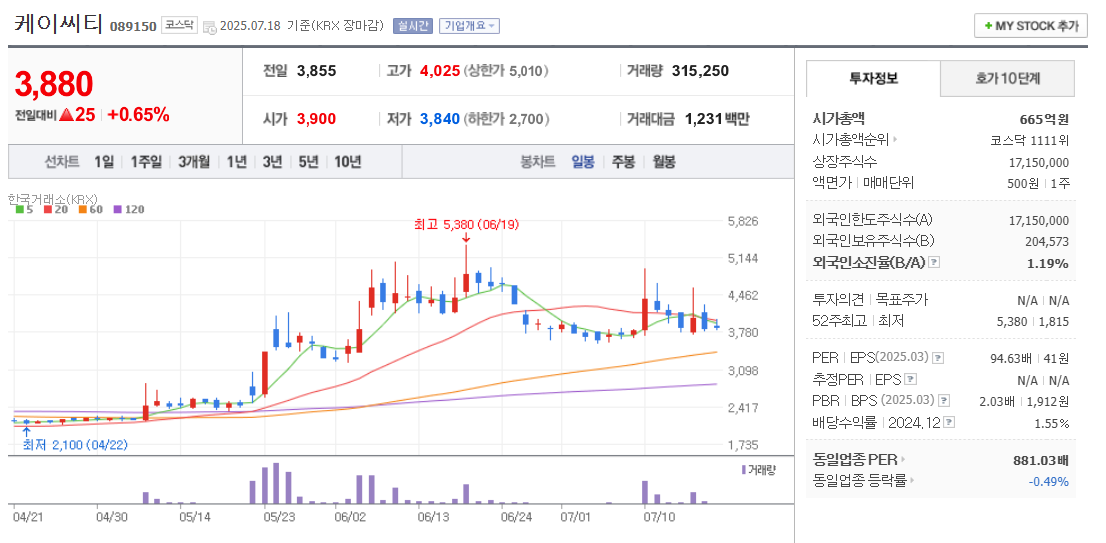
Task: Click the 최저 2,100 (04/22) chart label
Action: pyautogui.click(x=75, y=446)
